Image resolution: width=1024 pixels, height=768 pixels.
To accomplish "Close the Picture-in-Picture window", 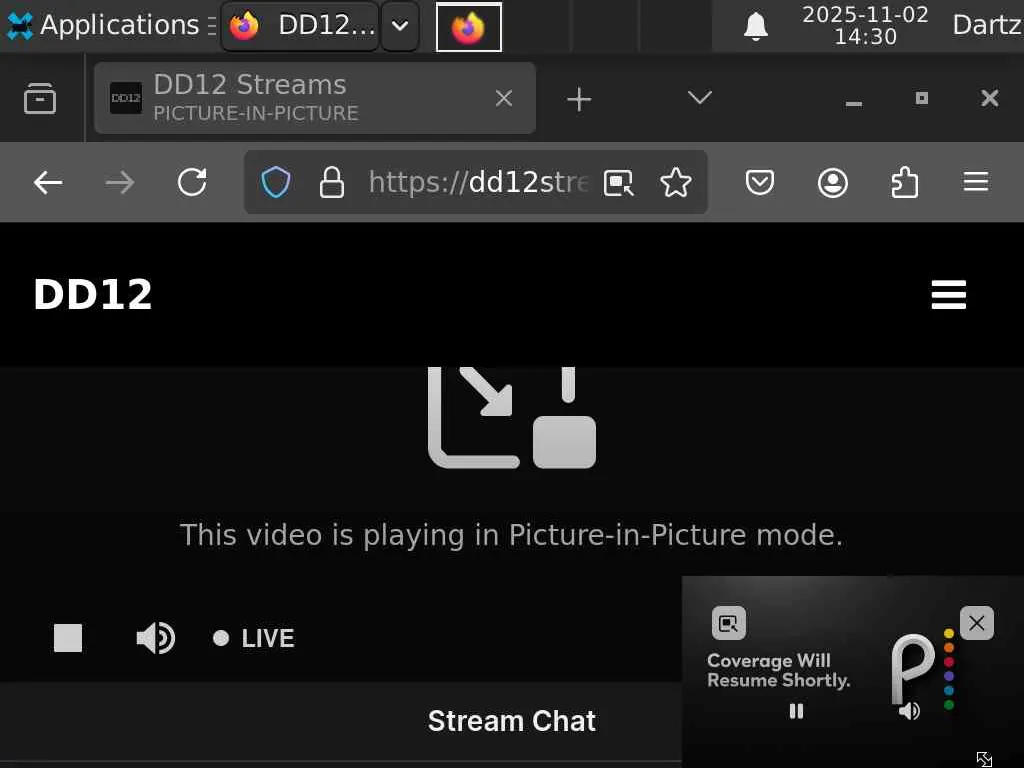I will tap(976, 623).
